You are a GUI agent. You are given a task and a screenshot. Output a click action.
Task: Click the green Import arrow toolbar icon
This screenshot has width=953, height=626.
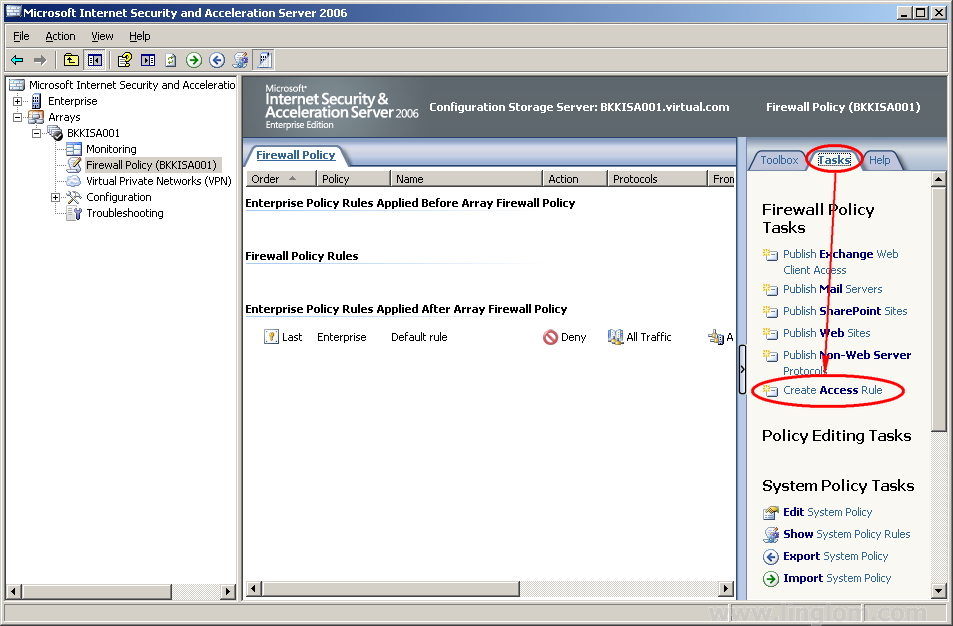pos(194,60)
